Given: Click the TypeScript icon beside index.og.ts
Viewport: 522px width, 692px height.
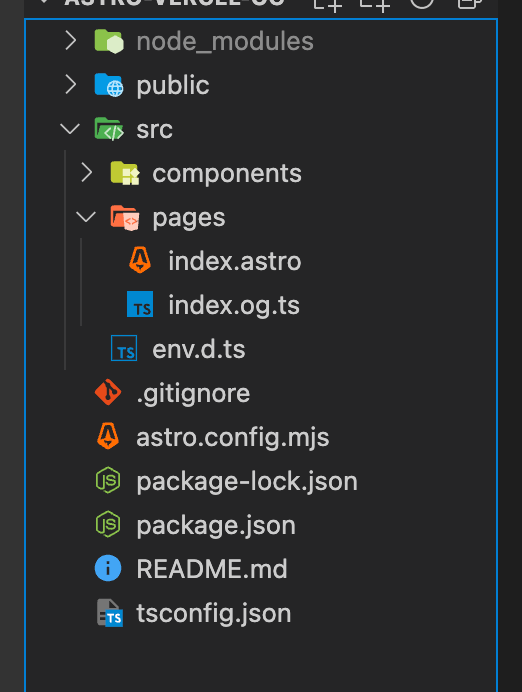Looking at the screenshot, I should click(x=140, y=304).
